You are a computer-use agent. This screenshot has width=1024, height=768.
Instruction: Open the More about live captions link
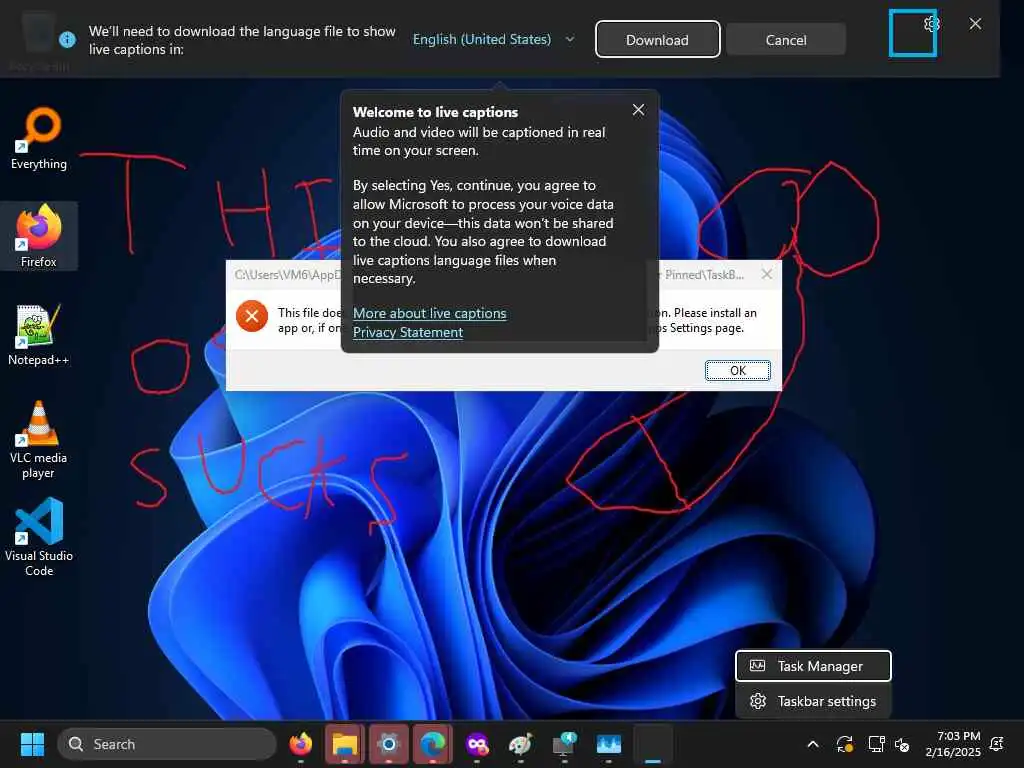tap(430, 313)
